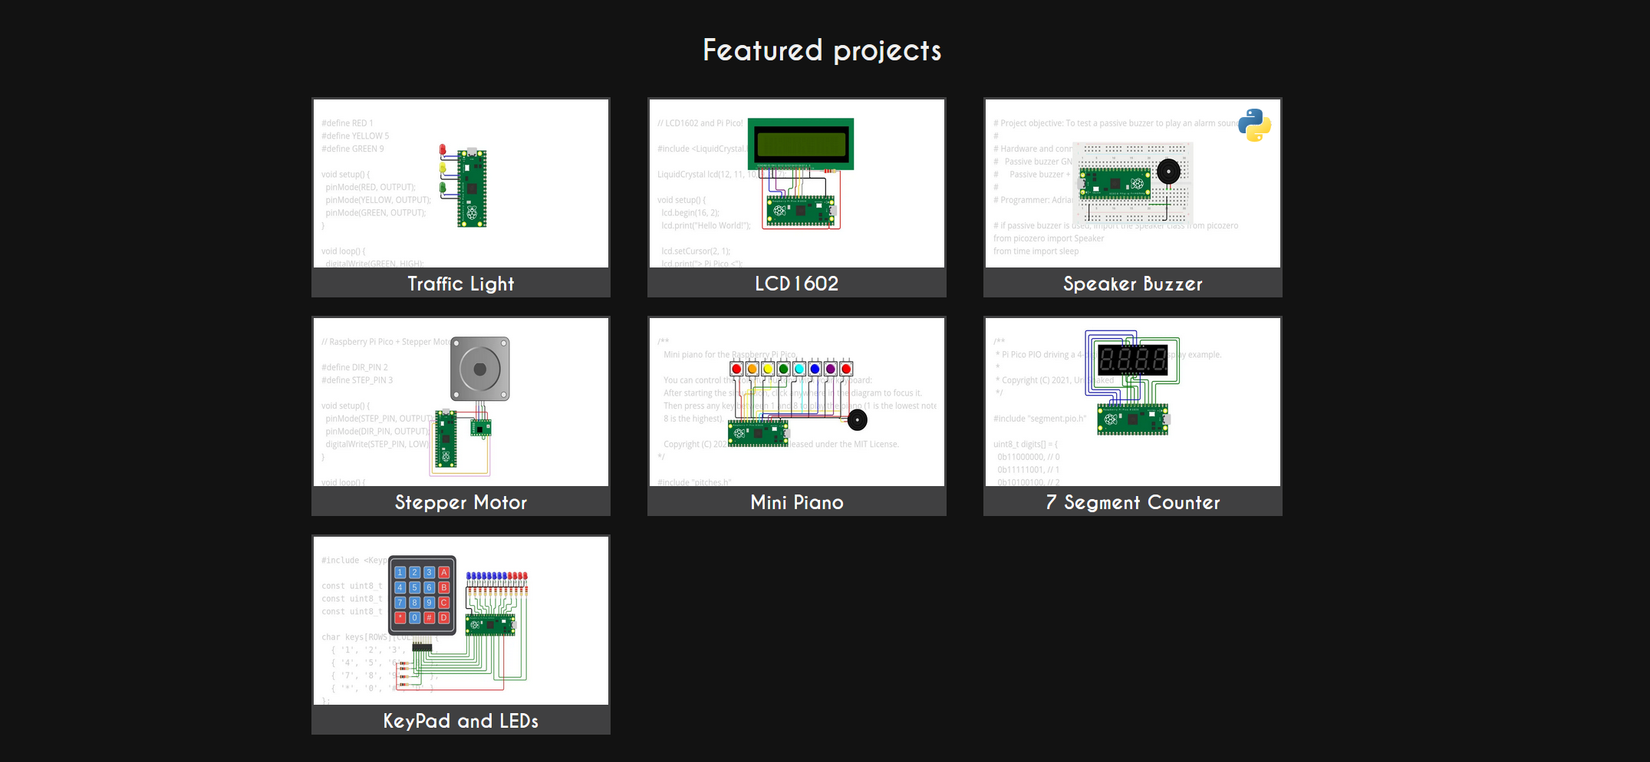
Task: Click the KeyPad and LEDs title label
Action: [461, 721]
